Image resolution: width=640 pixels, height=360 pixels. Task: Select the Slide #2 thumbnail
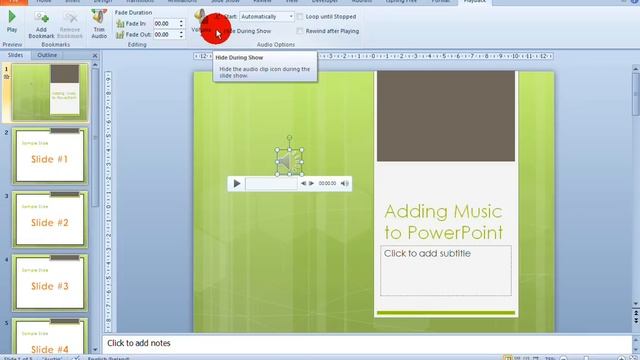pyautogui.click(x=50, y=219)
